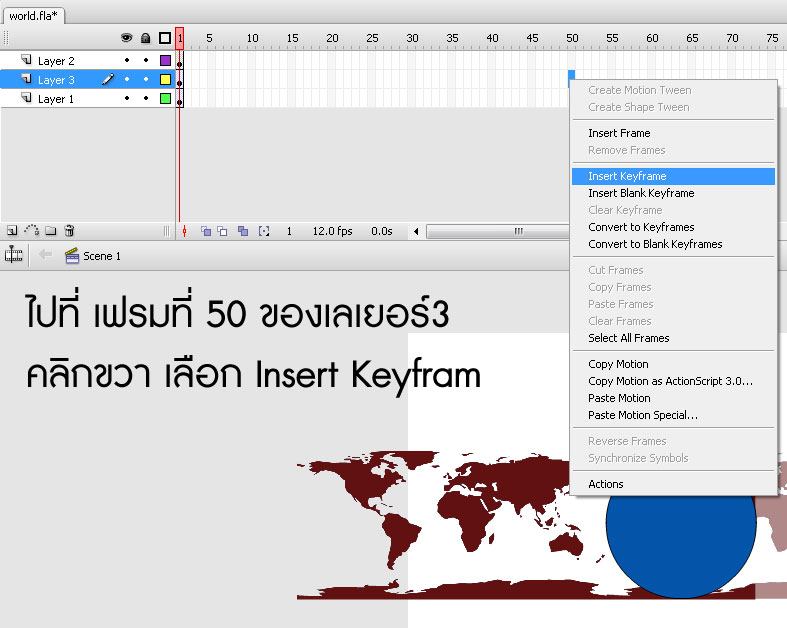Click the Layer 2 page icon
Viewport: 787px width, 628px height.
click(x=27, y=60)
